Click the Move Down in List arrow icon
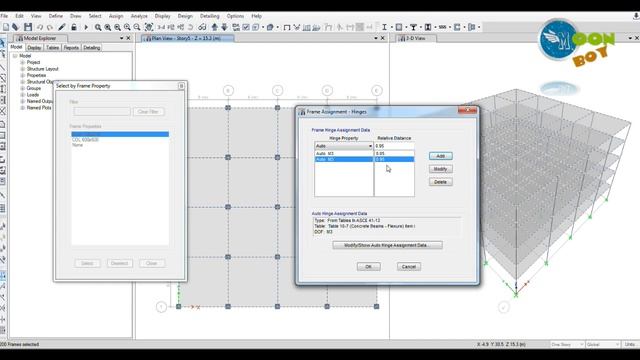 (224, 27)
